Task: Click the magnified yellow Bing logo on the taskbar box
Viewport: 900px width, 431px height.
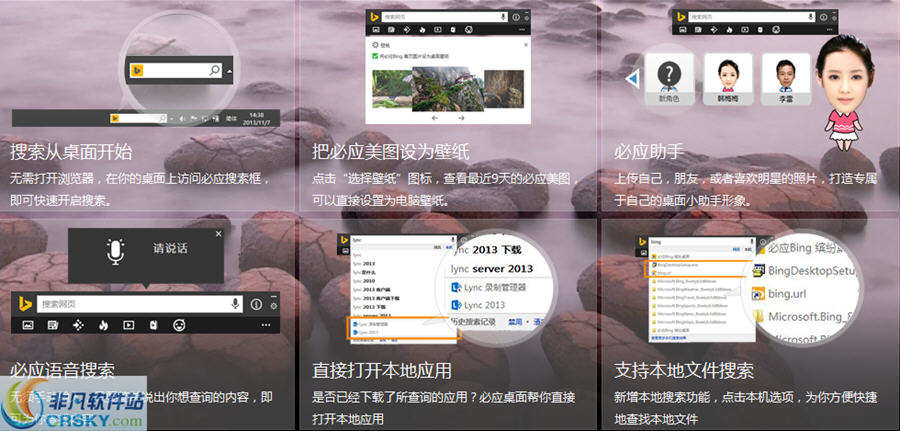Action: click(137, 71)
